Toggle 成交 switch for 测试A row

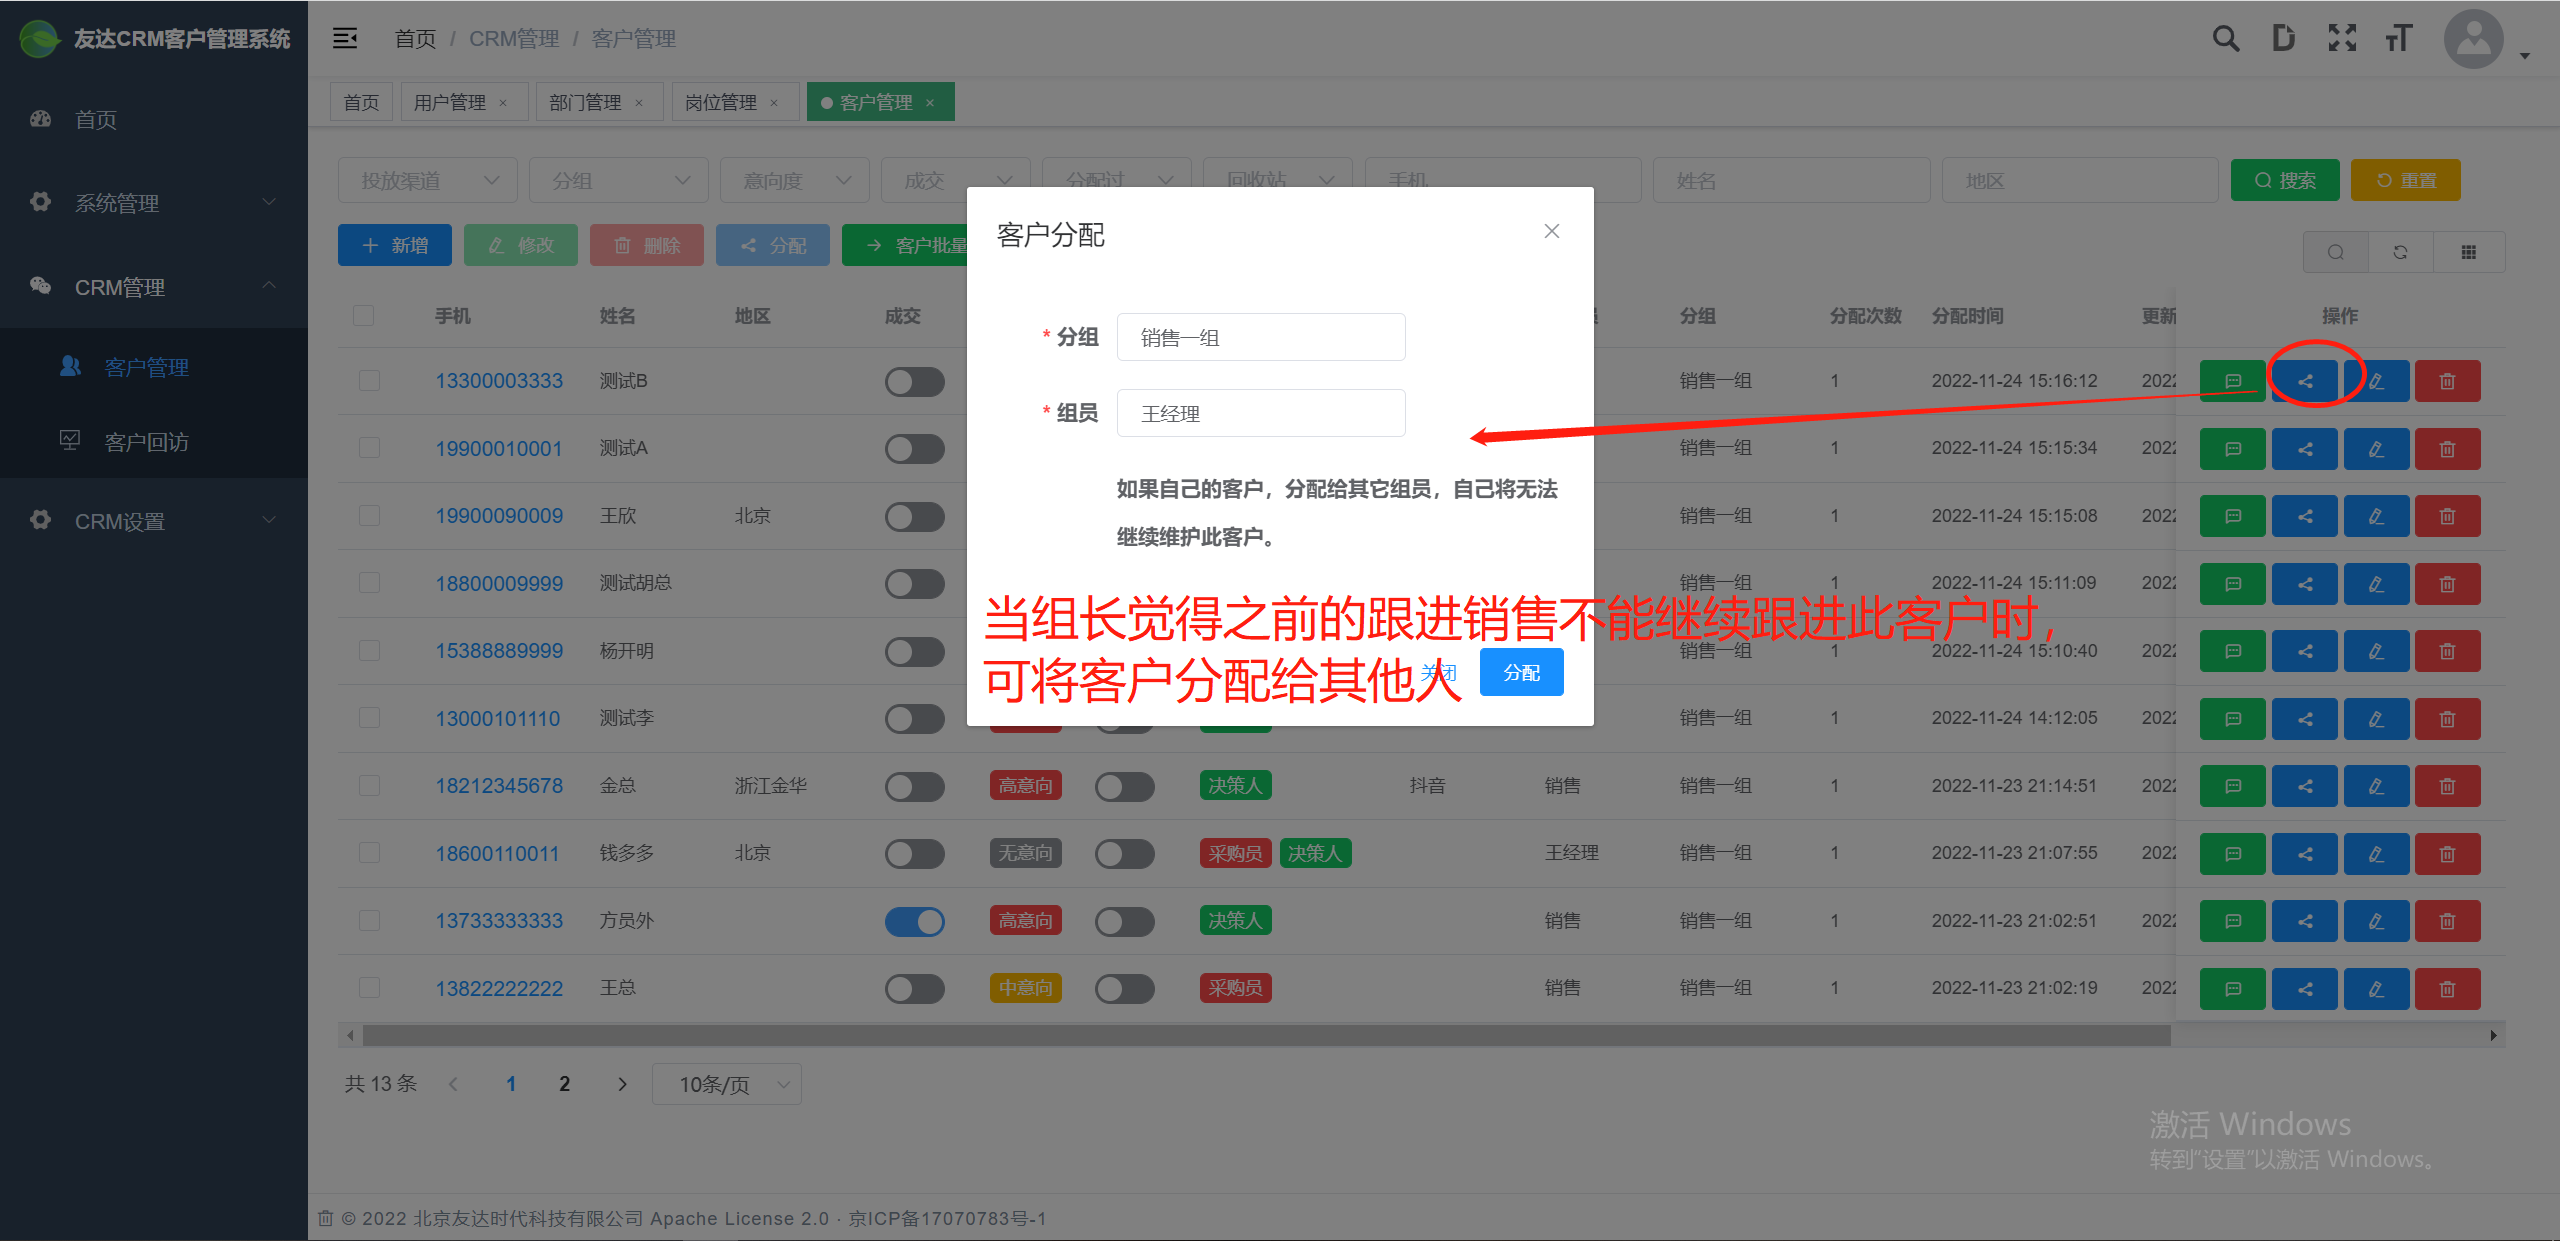click(915, 449)
